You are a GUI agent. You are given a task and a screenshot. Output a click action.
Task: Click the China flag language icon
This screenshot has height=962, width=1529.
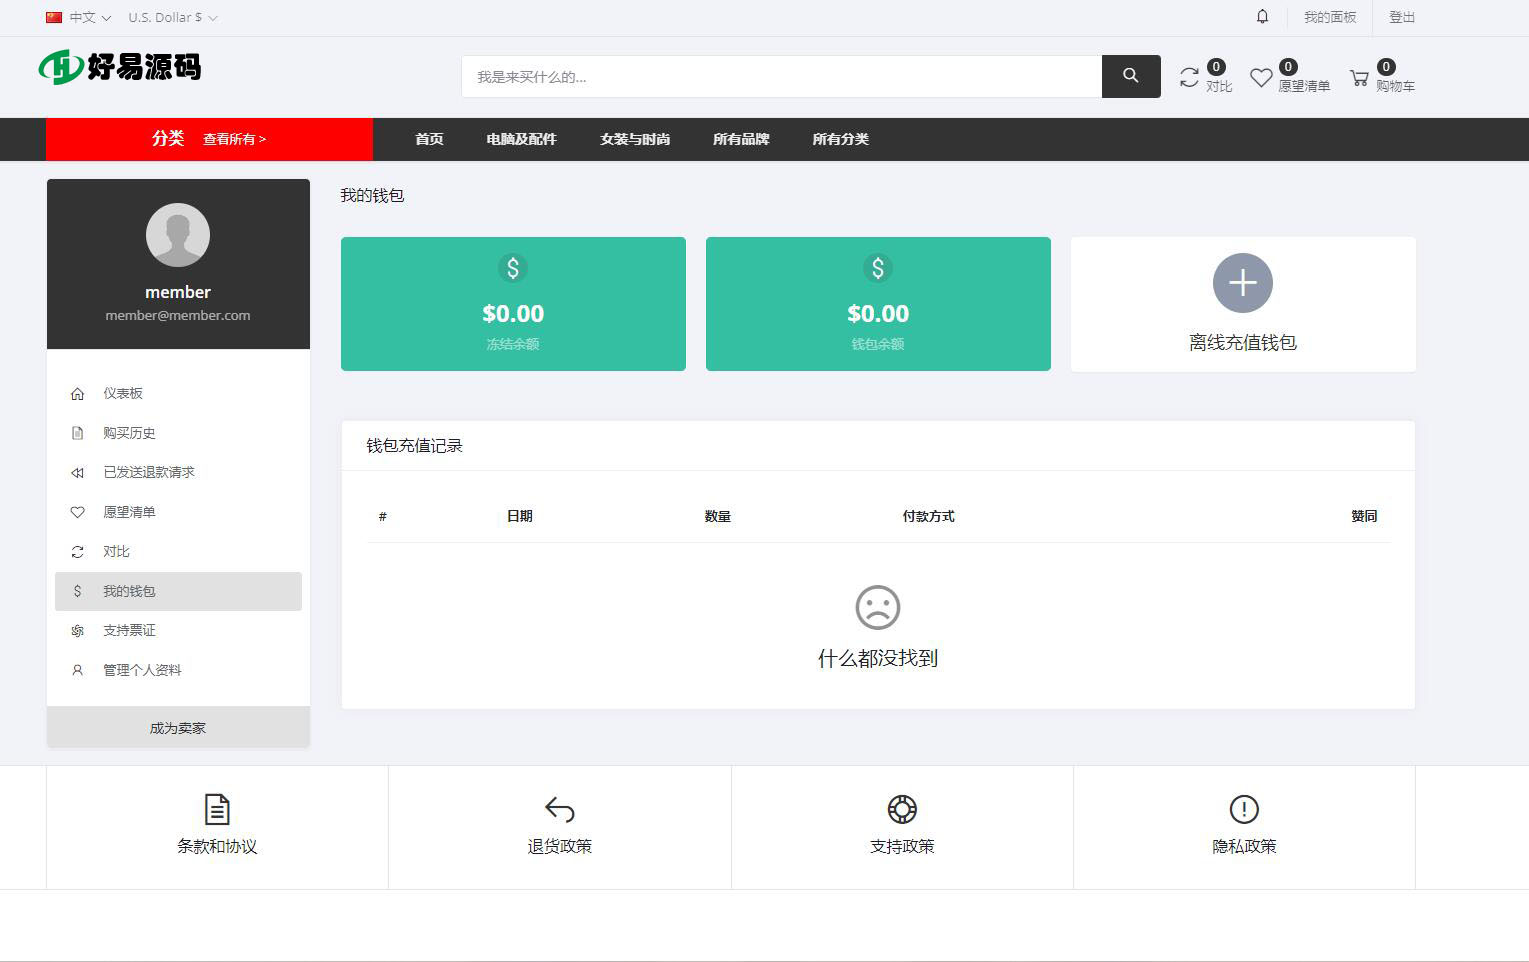point(54,17)
